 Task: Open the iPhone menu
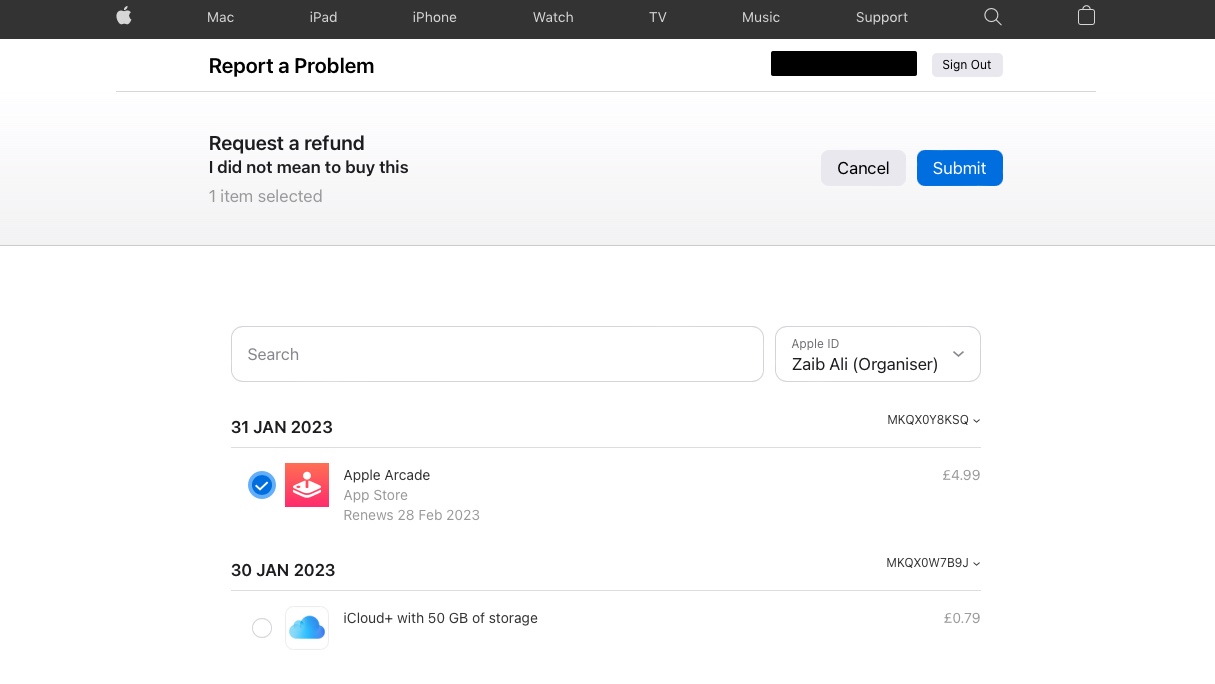(x=434, y=17)
